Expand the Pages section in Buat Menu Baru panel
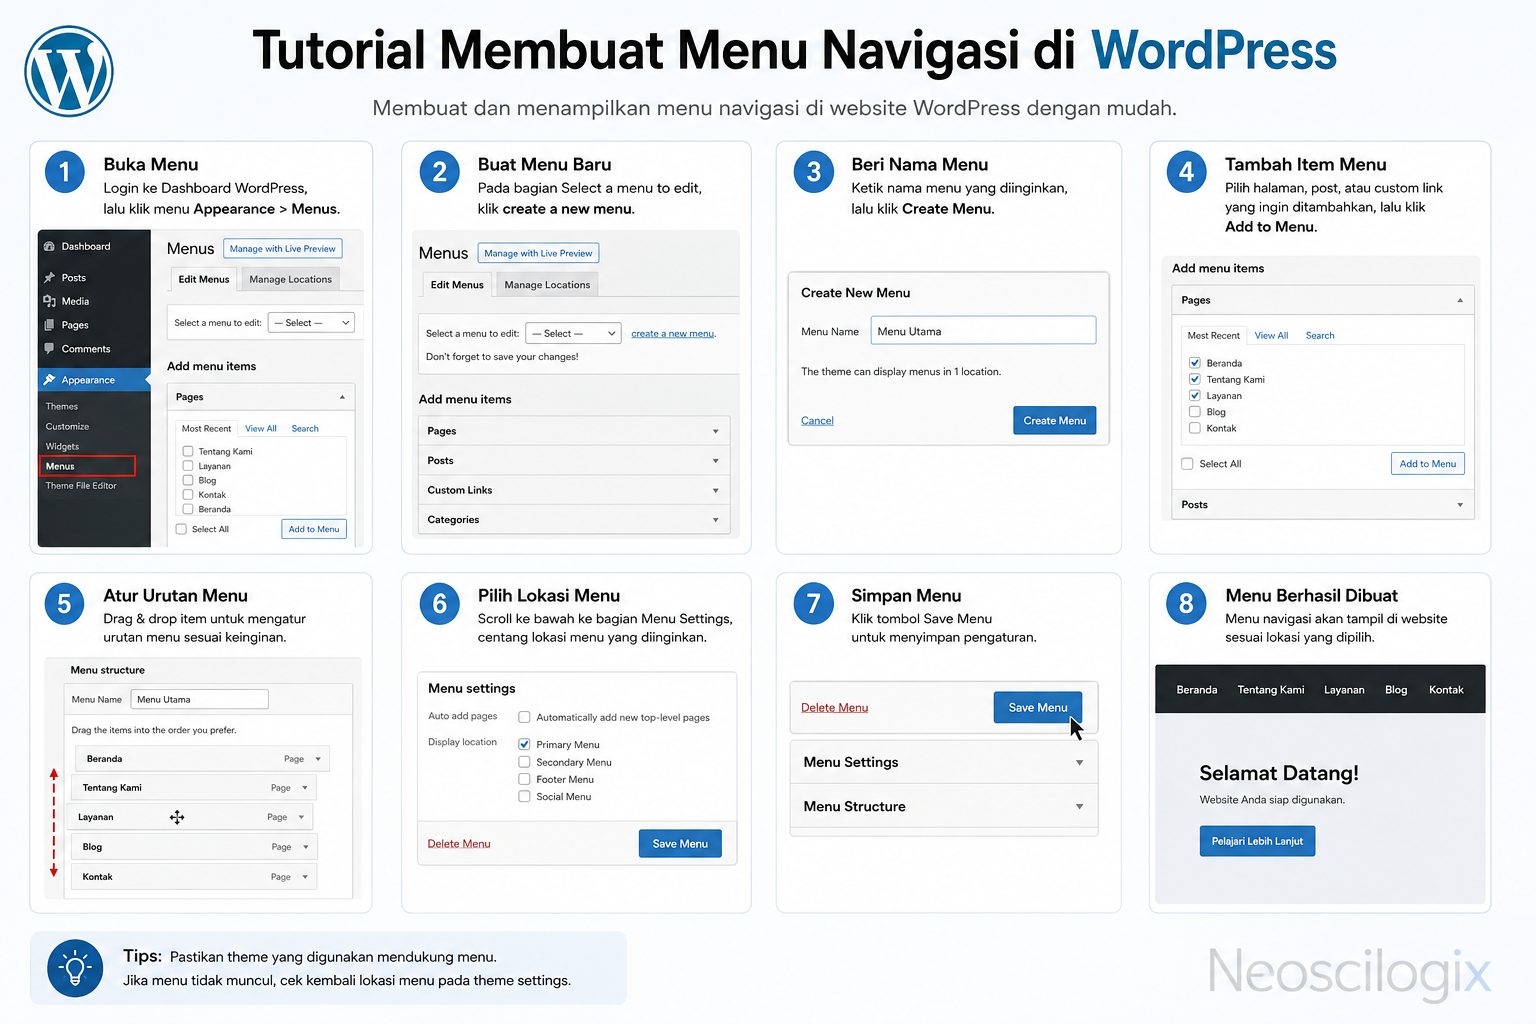The image size is (1536, 1024). pyautogui.click(x=573, y=431)
